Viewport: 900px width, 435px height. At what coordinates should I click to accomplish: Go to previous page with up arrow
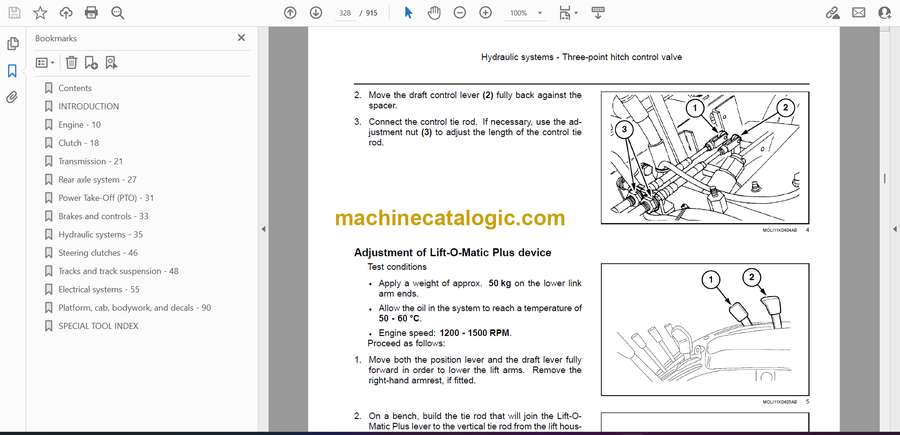(x=290, y=13)
